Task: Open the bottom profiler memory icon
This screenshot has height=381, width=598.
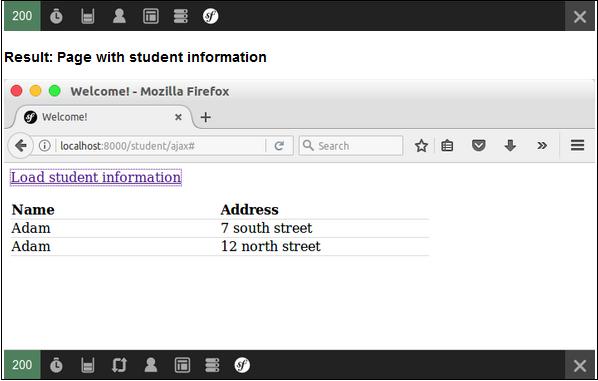Action: 88,365
